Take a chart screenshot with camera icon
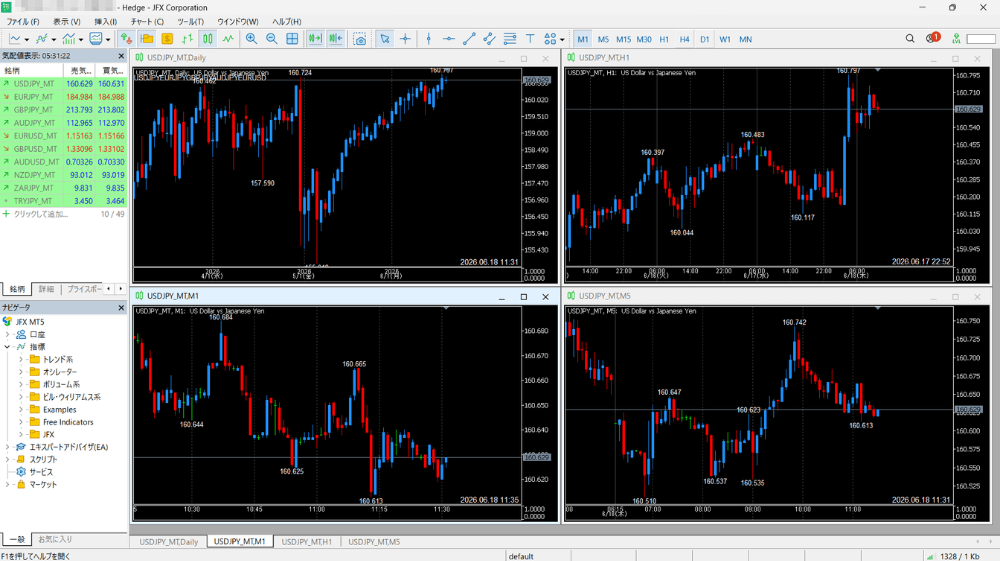 pos(360,39)
